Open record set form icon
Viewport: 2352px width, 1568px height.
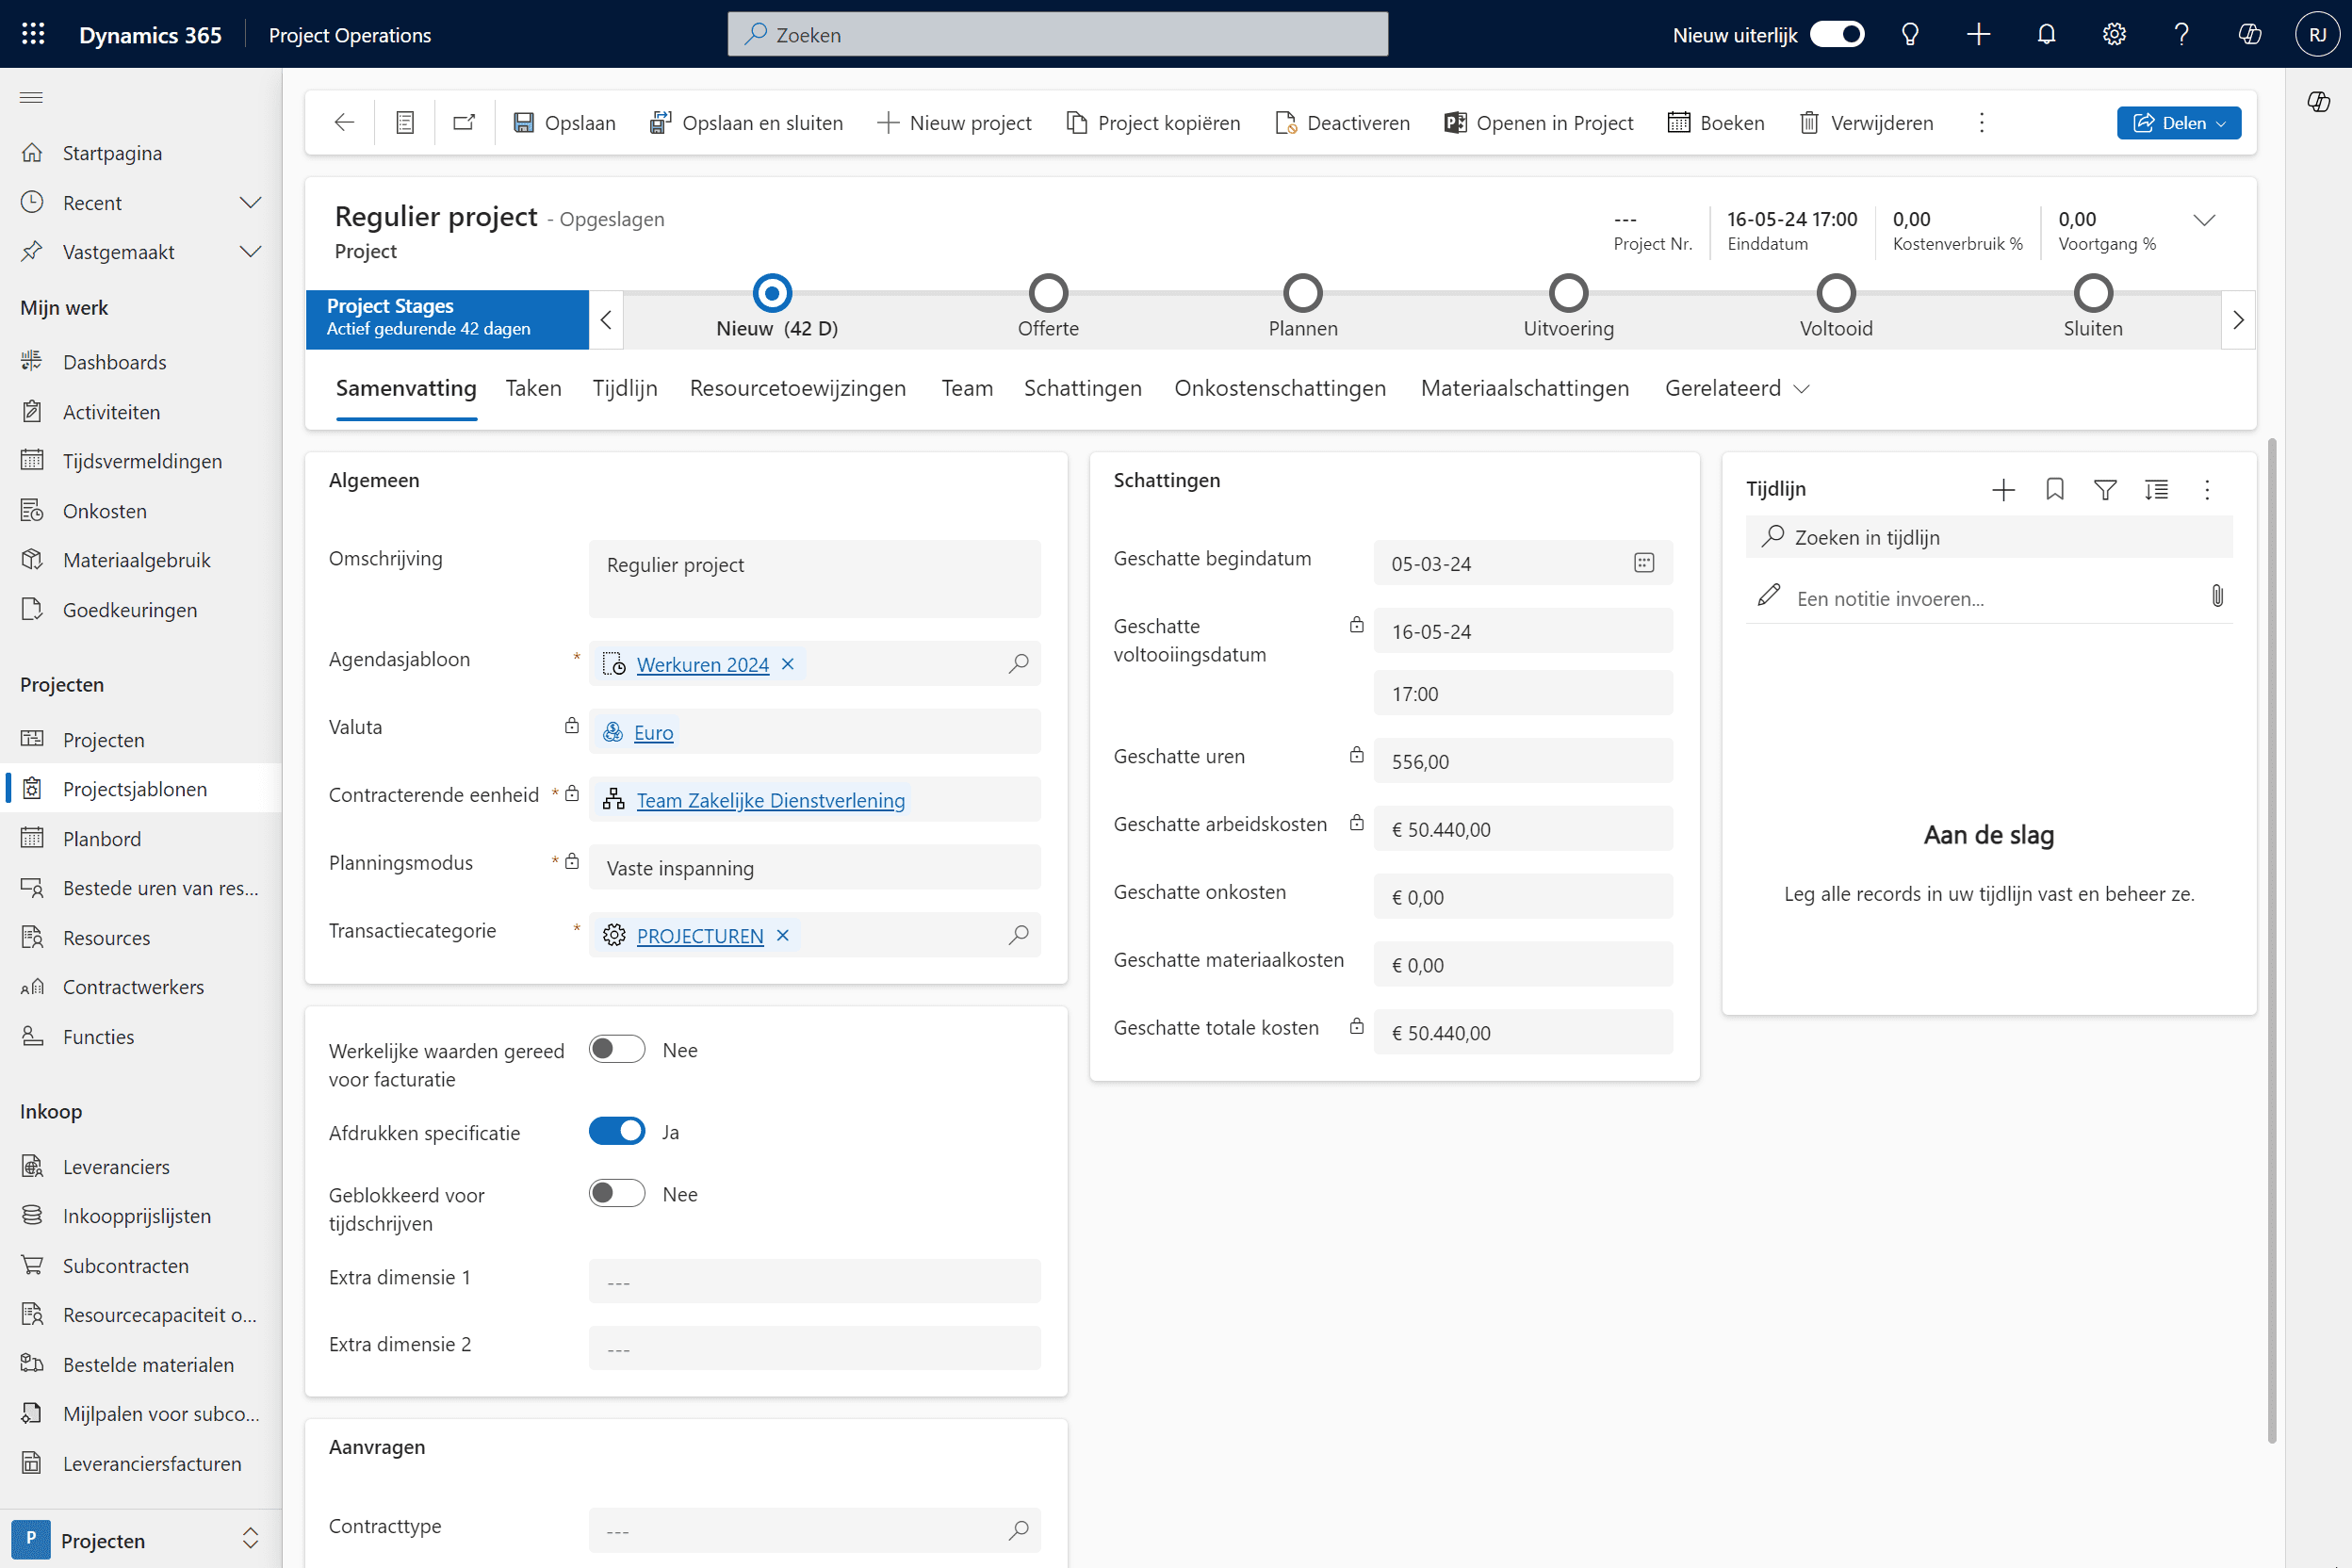coord(405,122)
